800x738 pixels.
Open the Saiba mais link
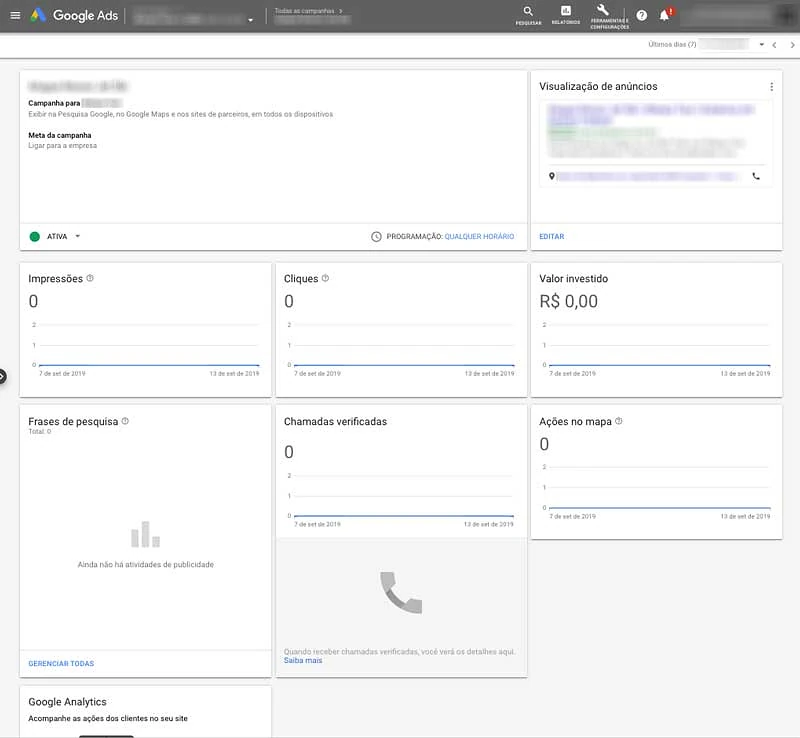pos(303,660)
